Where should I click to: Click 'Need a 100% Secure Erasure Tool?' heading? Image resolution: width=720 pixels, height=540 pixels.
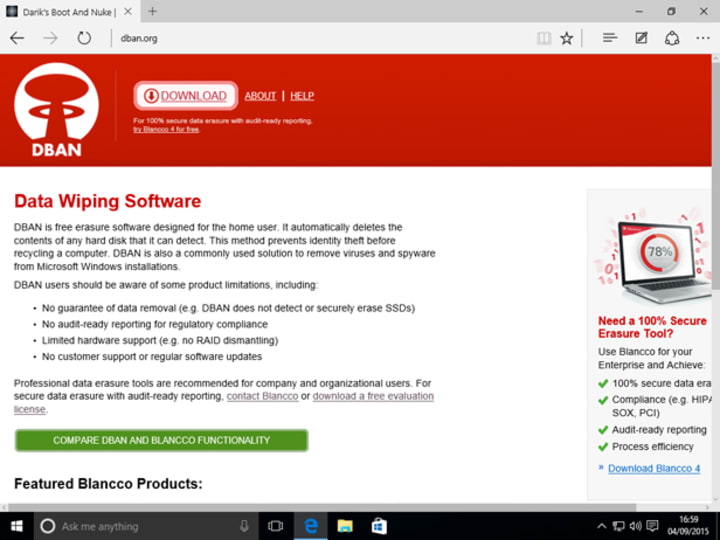652,327
